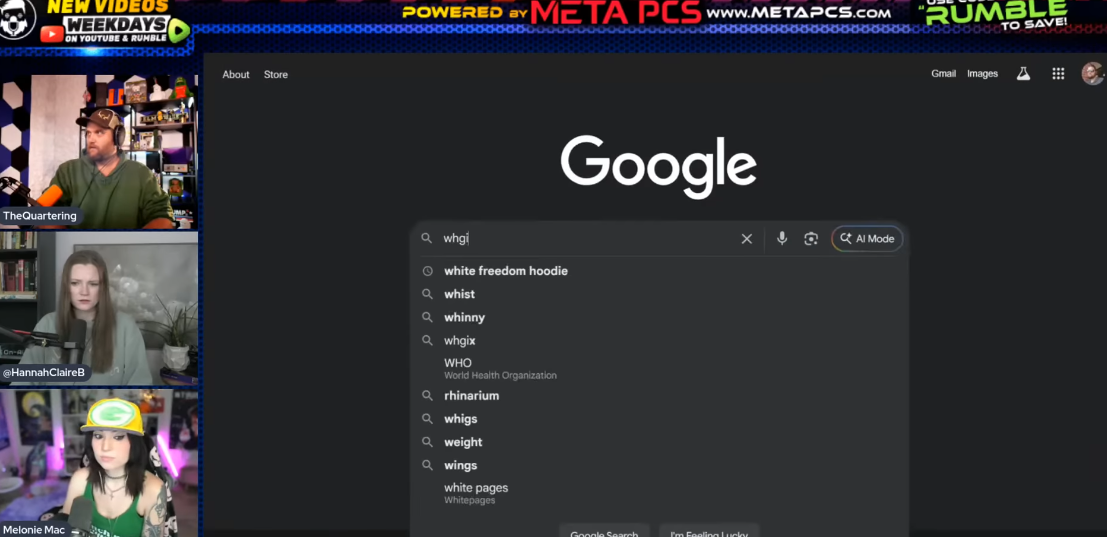Click inside the search field containing "whgi"
Screen dimensions: 1107x537
(586, 239)
